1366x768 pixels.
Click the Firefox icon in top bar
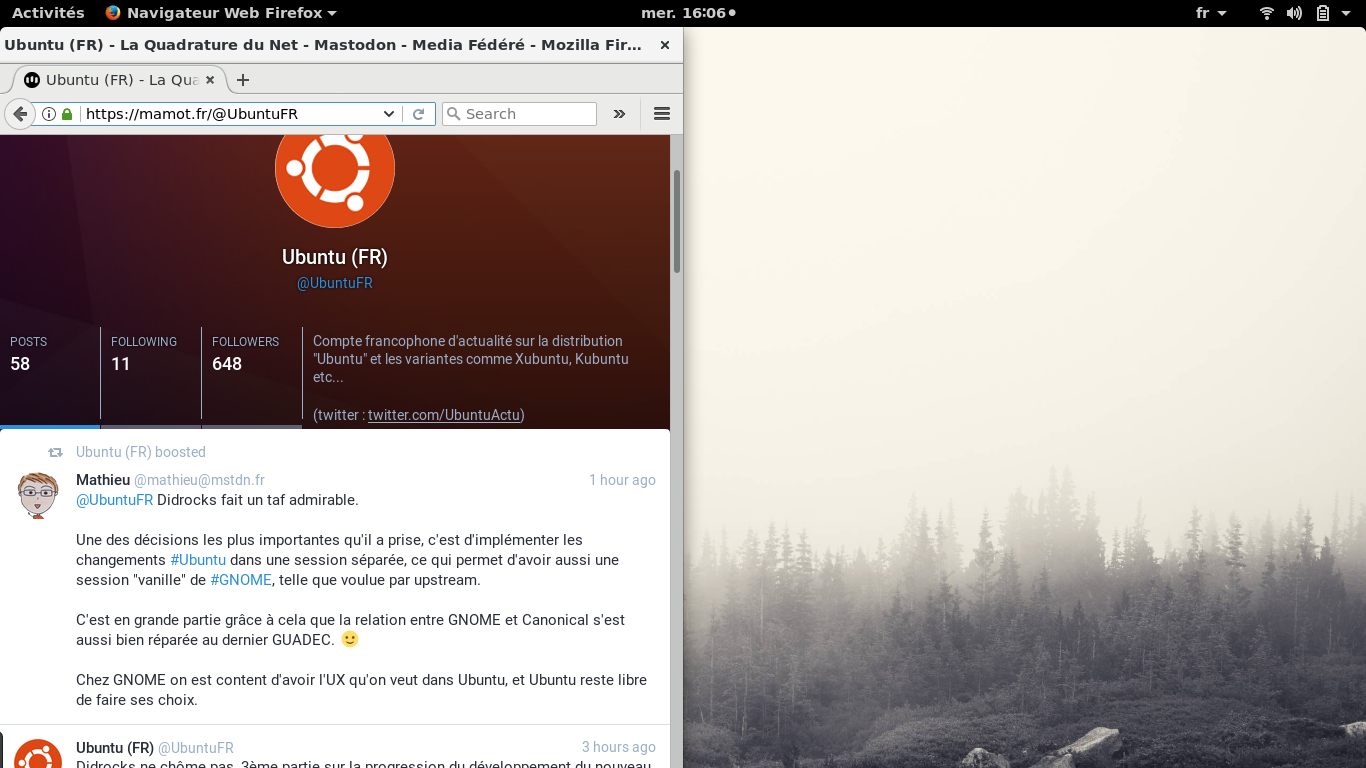click(113, 13)
